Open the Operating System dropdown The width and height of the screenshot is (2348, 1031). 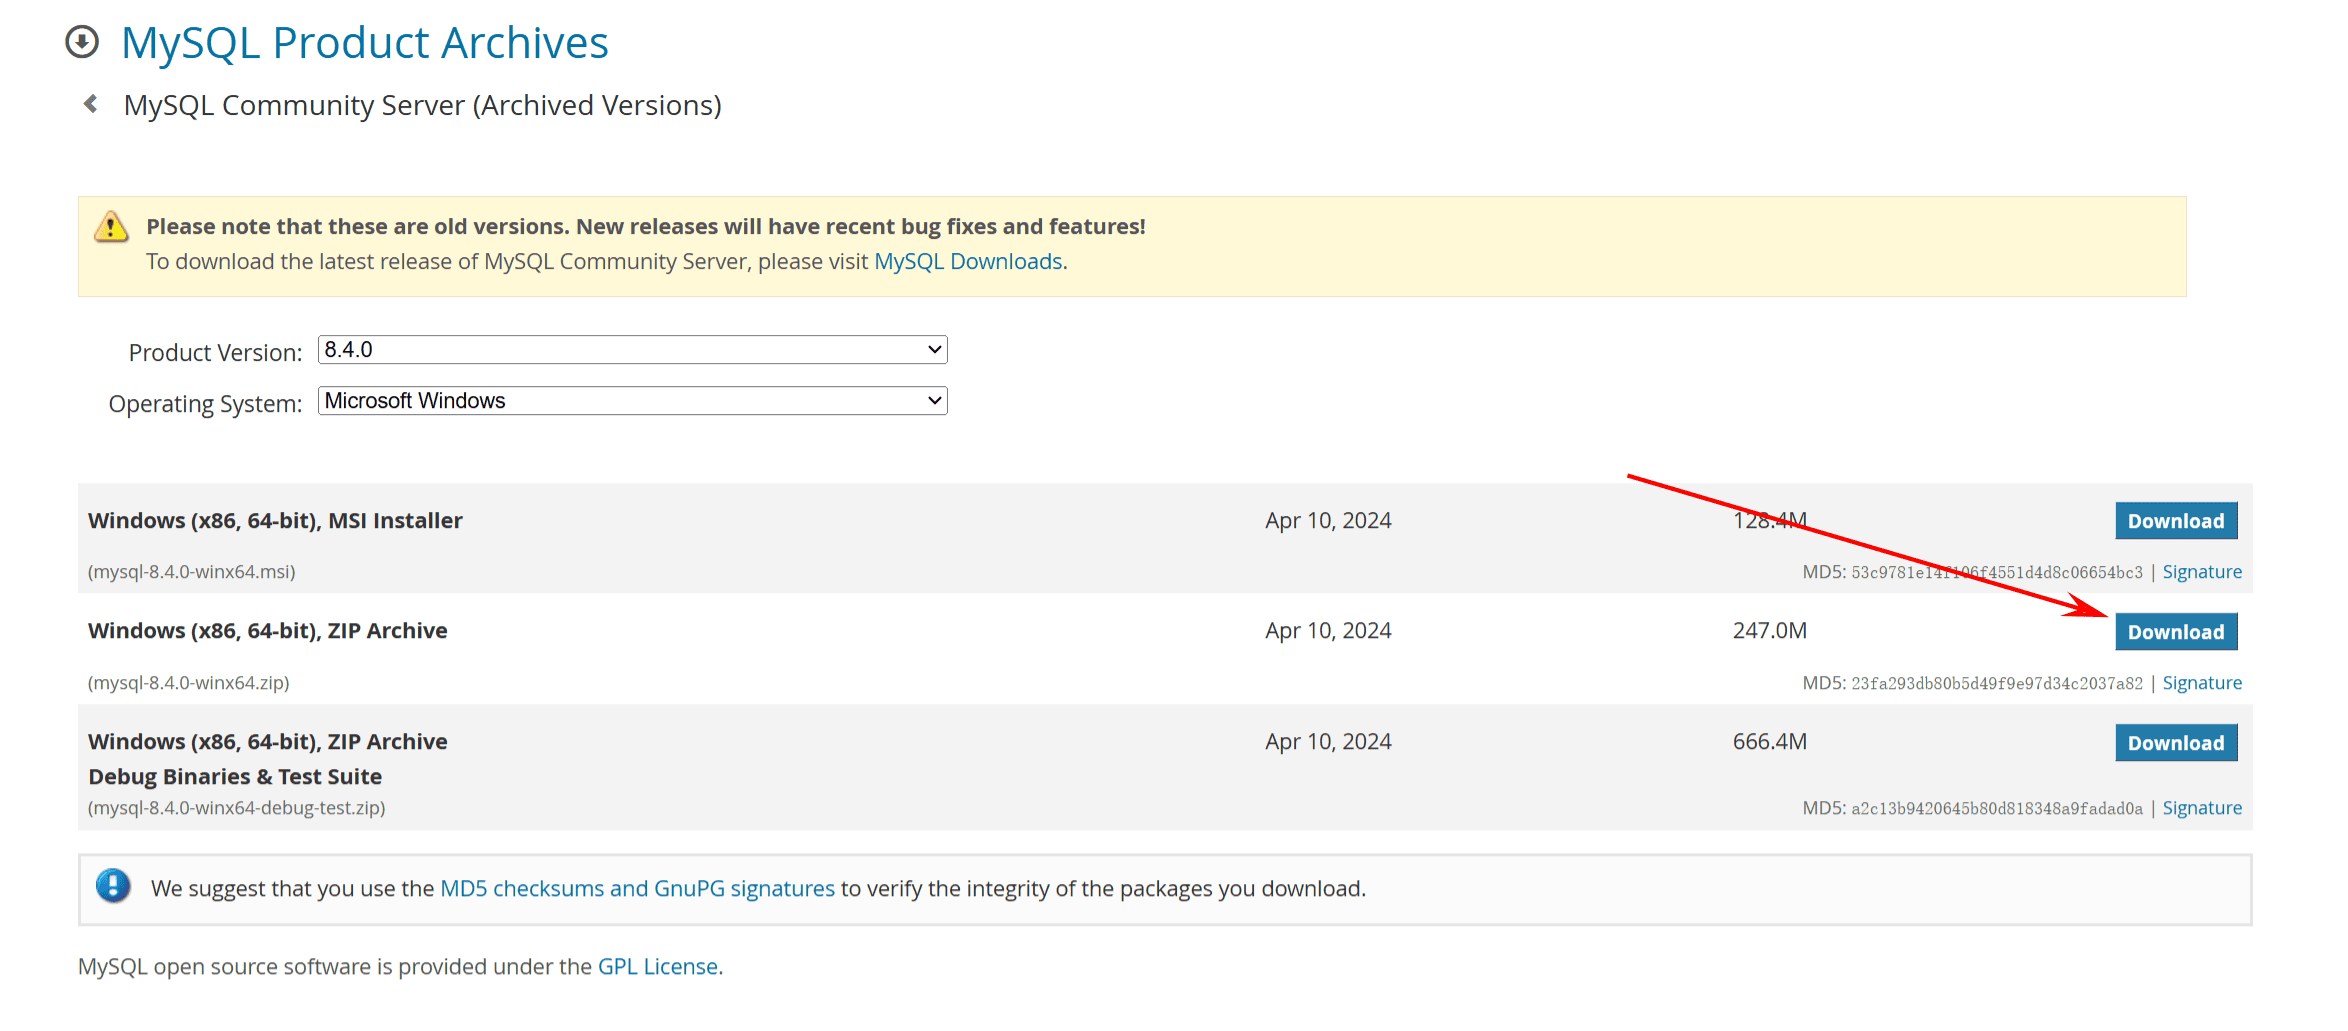[632, 401]
